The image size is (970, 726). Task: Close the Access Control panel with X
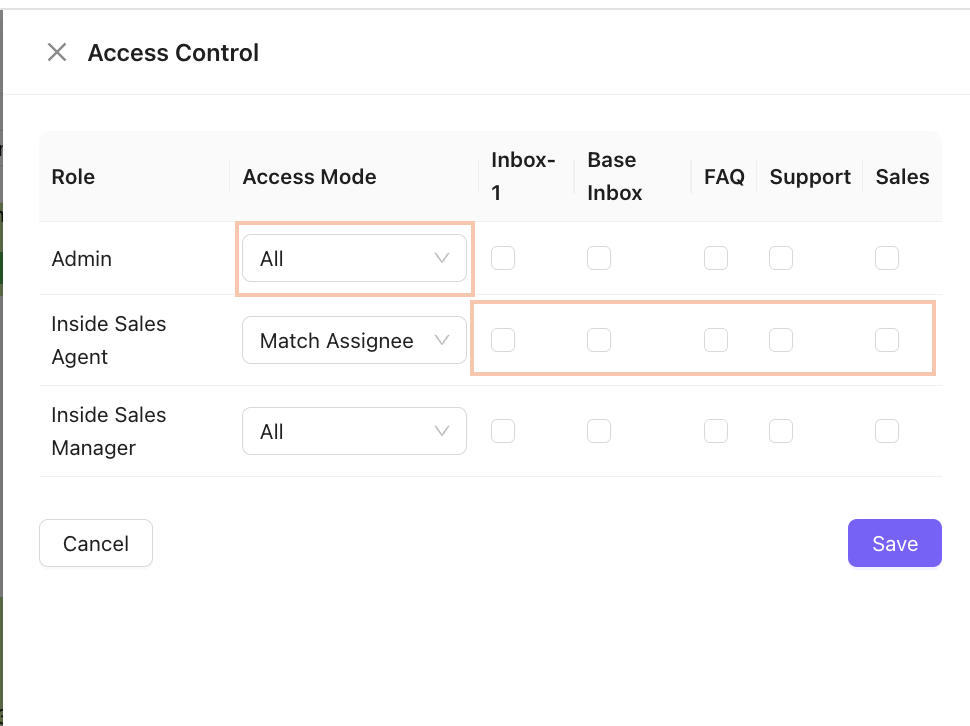coord(57,52)
